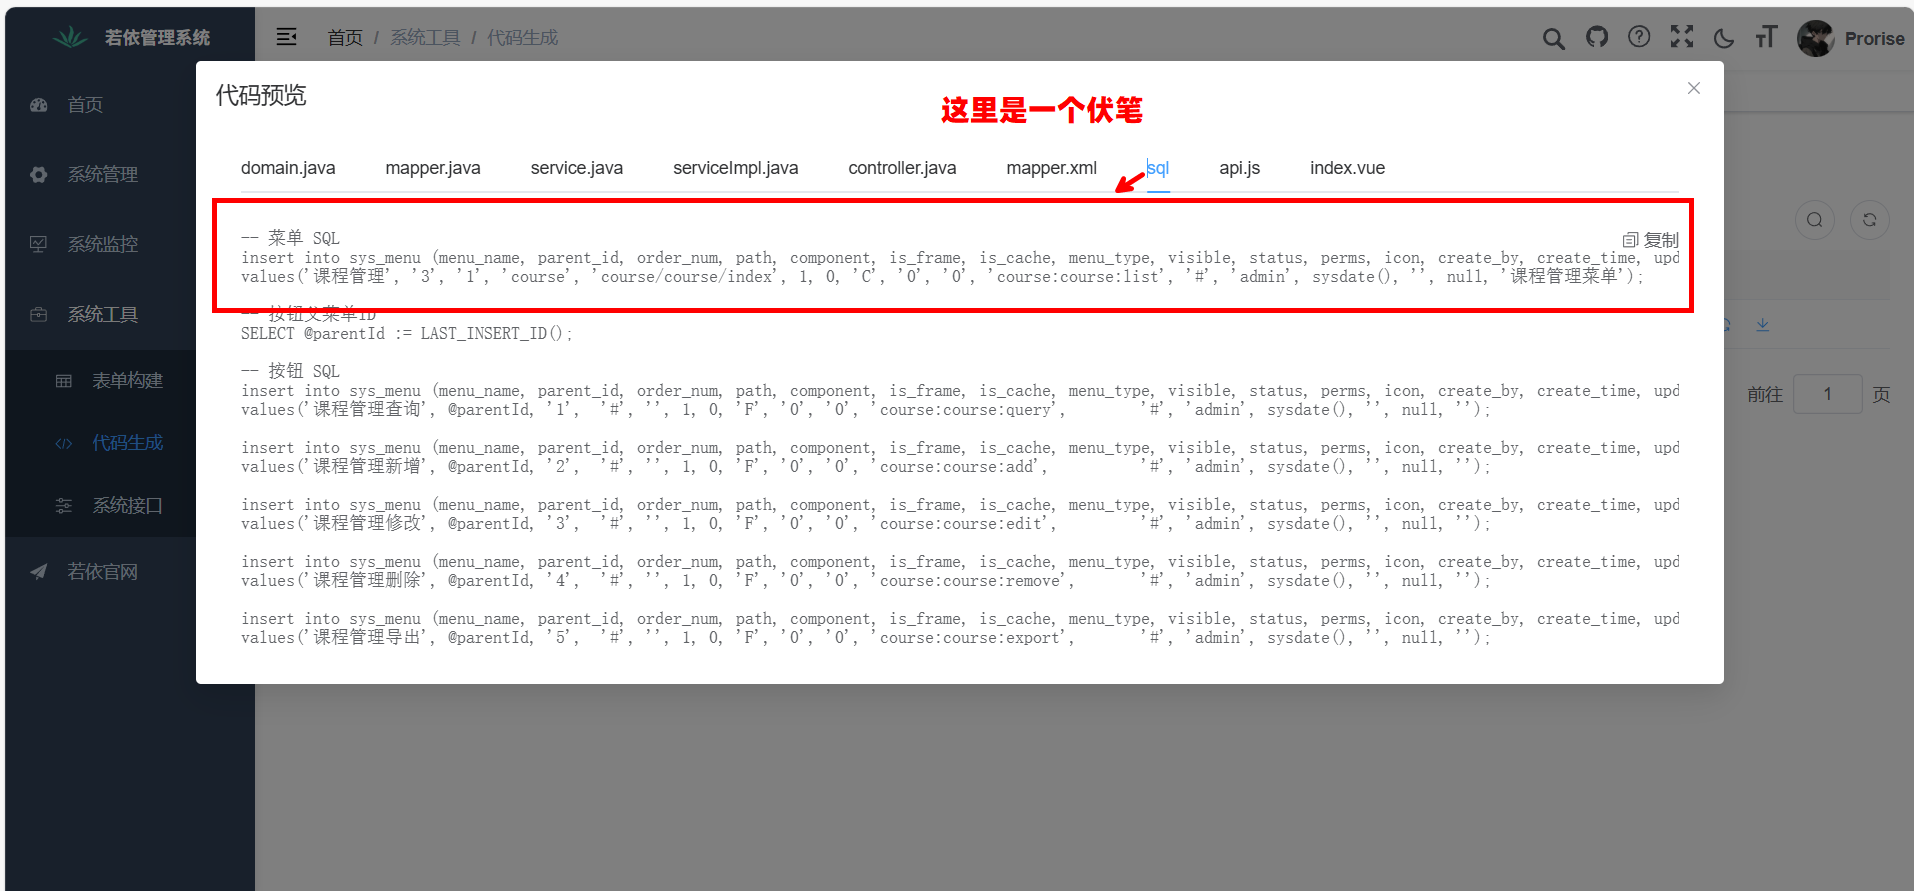Collapse the sidebar with hamburger icon
This screenshot has height=891, width=1914.
(x=287, y=38)
